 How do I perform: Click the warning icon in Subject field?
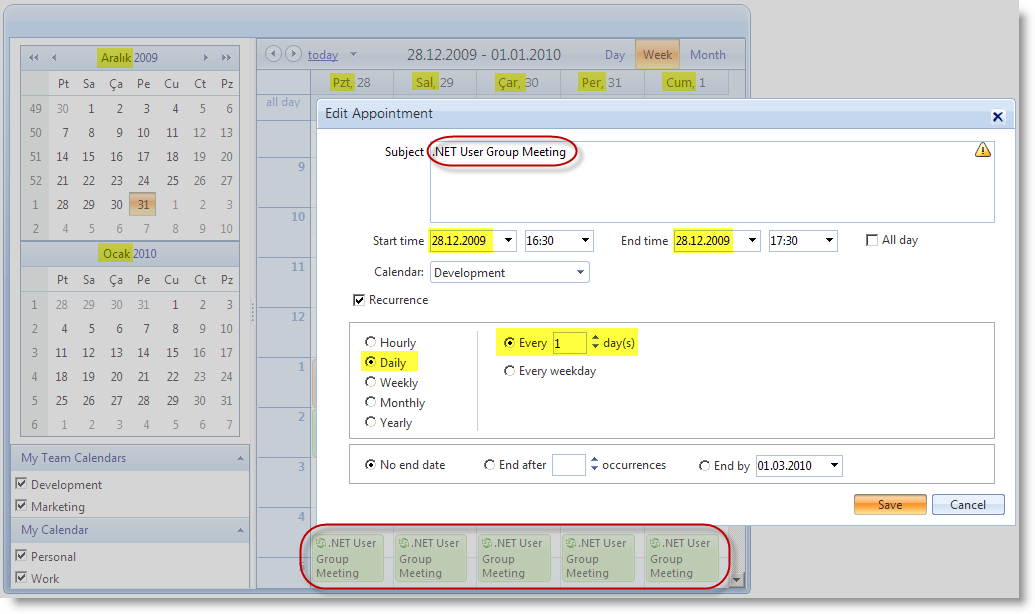[x=983, y=150]
